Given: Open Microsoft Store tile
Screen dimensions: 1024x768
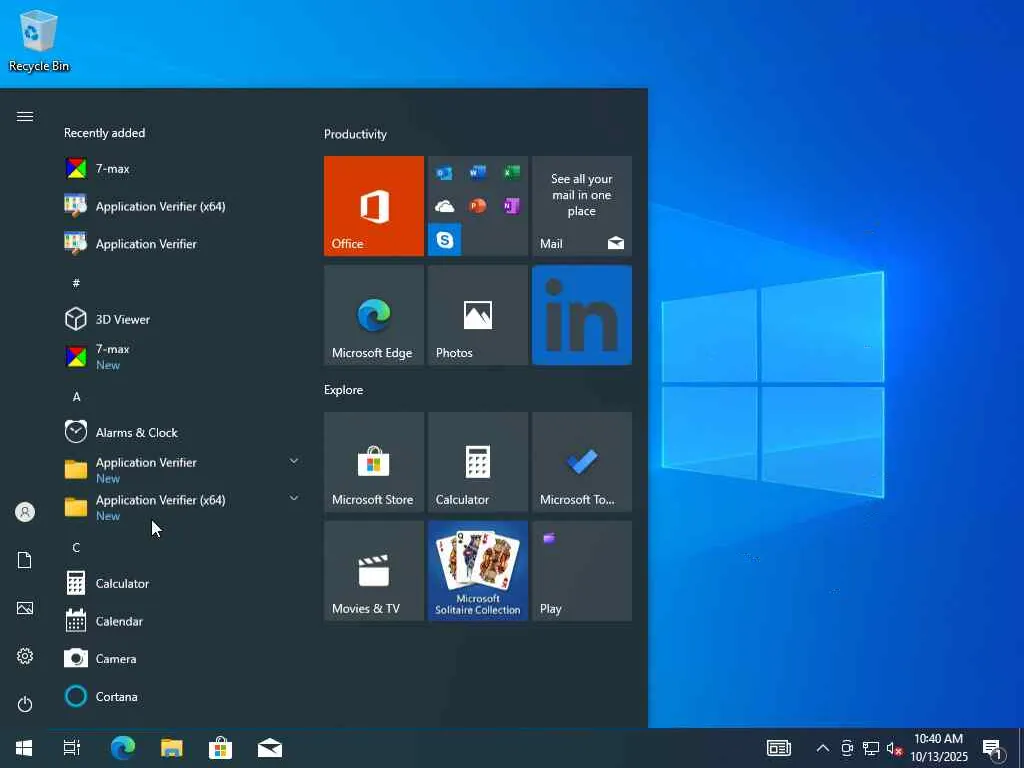Looking at the screenshot, I should click(x=373, y=461).
